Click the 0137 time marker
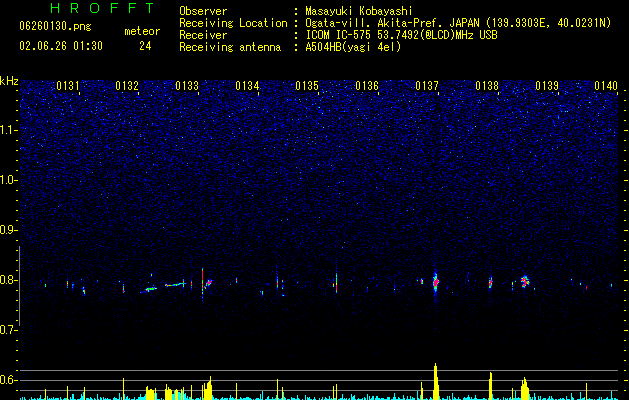 [427, 86]
